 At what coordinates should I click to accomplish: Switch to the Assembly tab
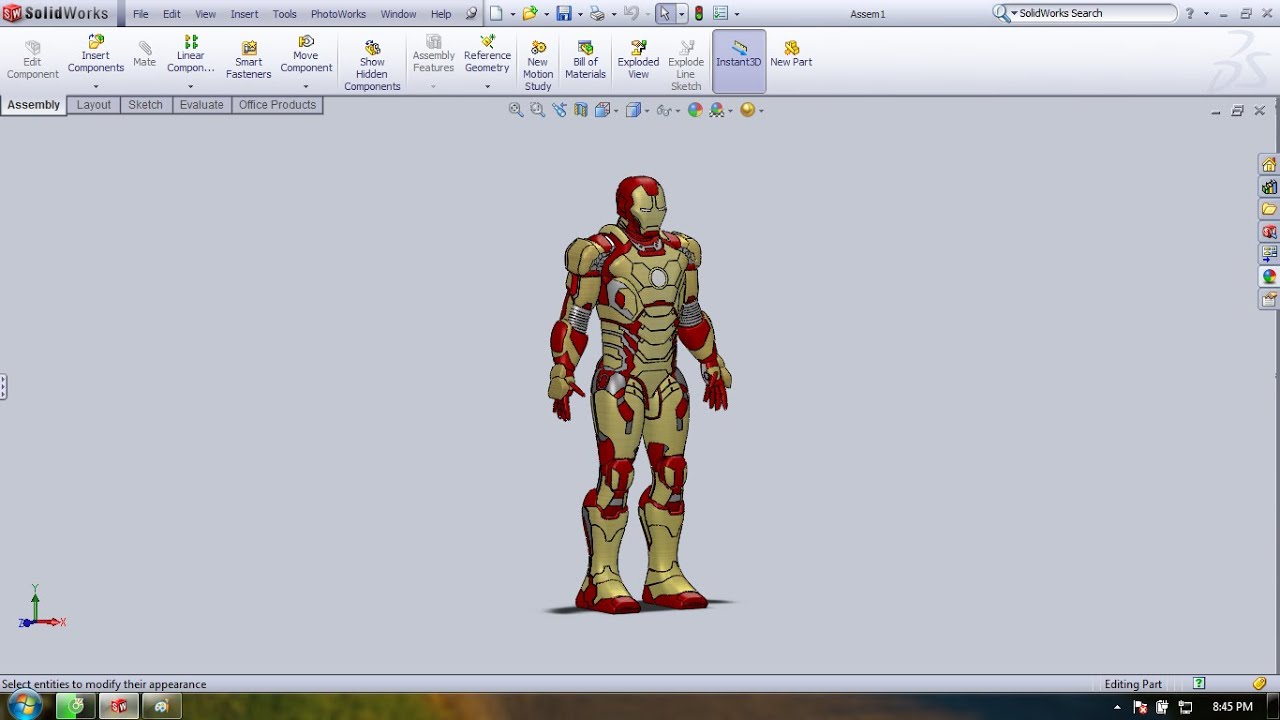(34, 105)
